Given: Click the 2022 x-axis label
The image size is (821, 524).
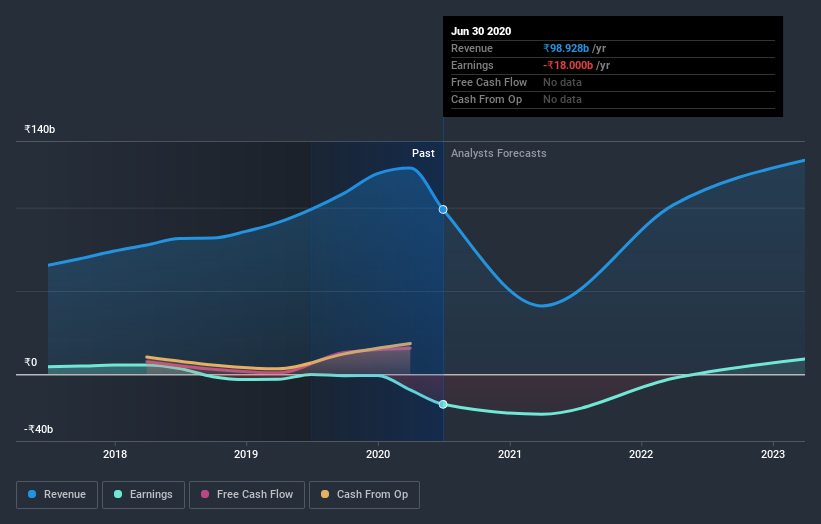Looking at the screenshot, I should click(x=641, y=454).
